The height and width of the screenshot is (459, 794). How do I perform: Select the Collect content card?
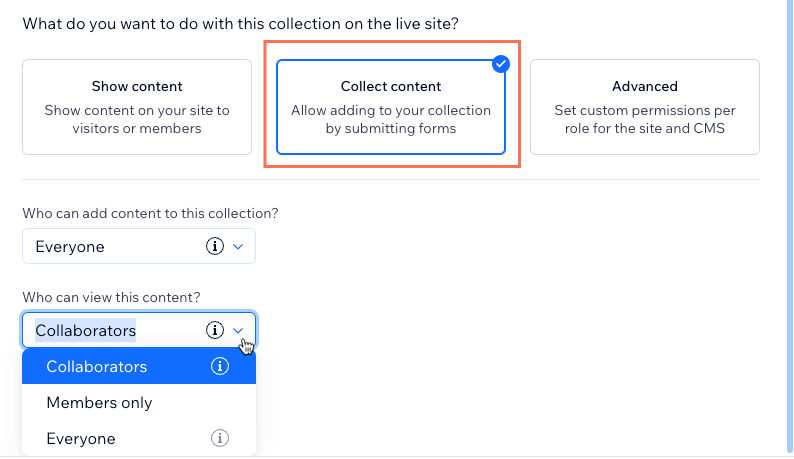391,107
